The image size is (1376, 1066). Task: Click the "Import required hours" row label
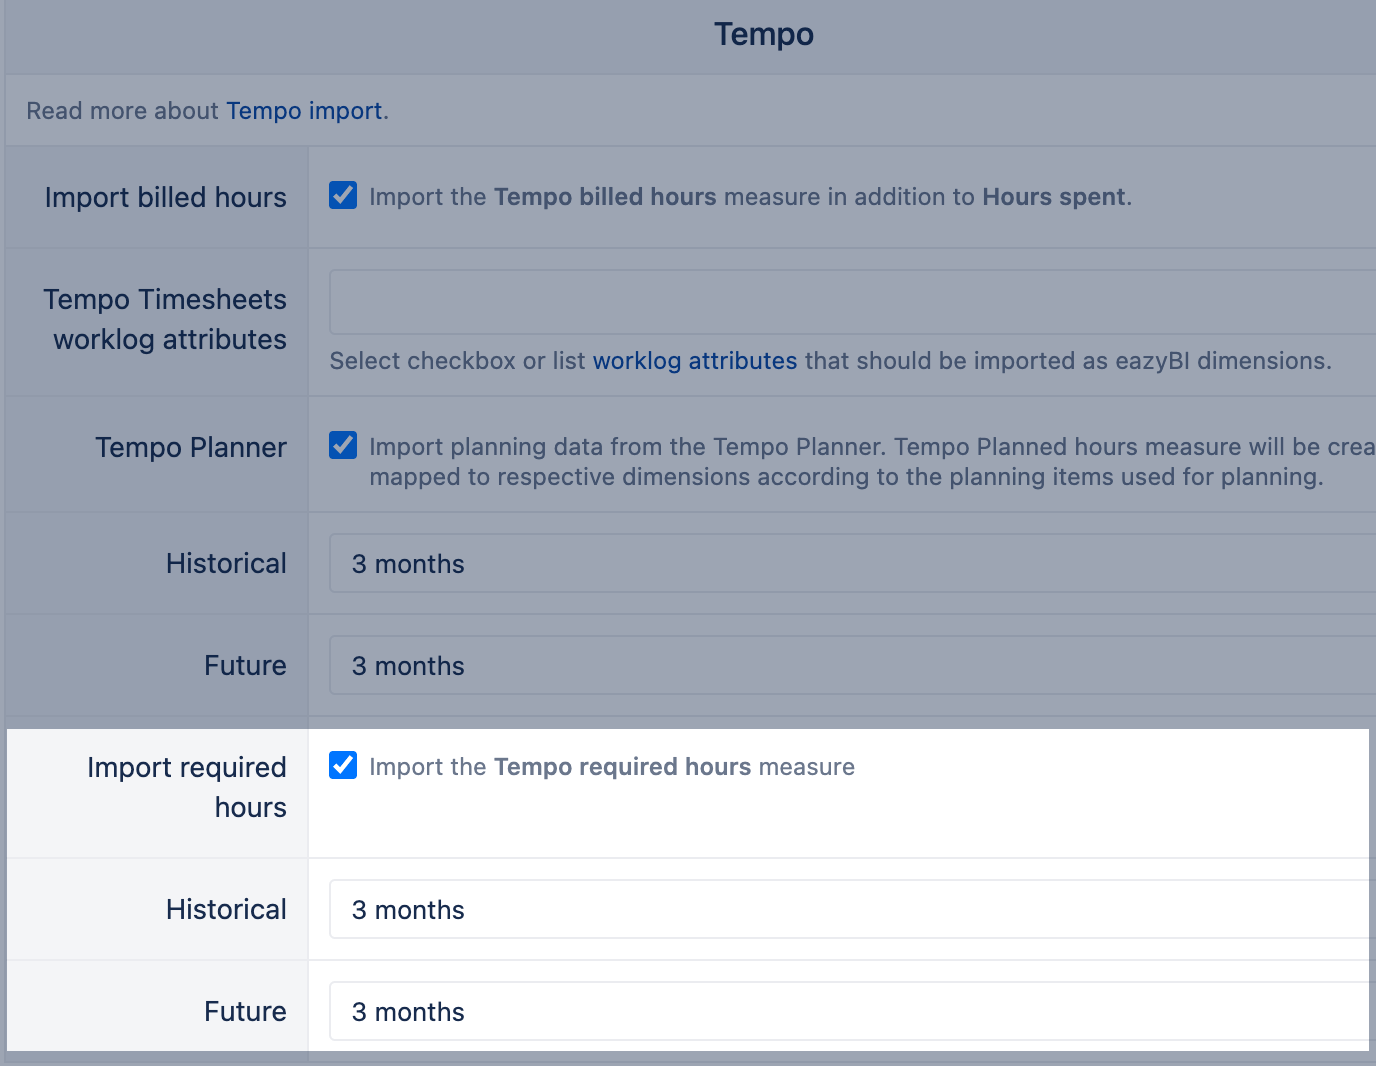coord(187,787)
